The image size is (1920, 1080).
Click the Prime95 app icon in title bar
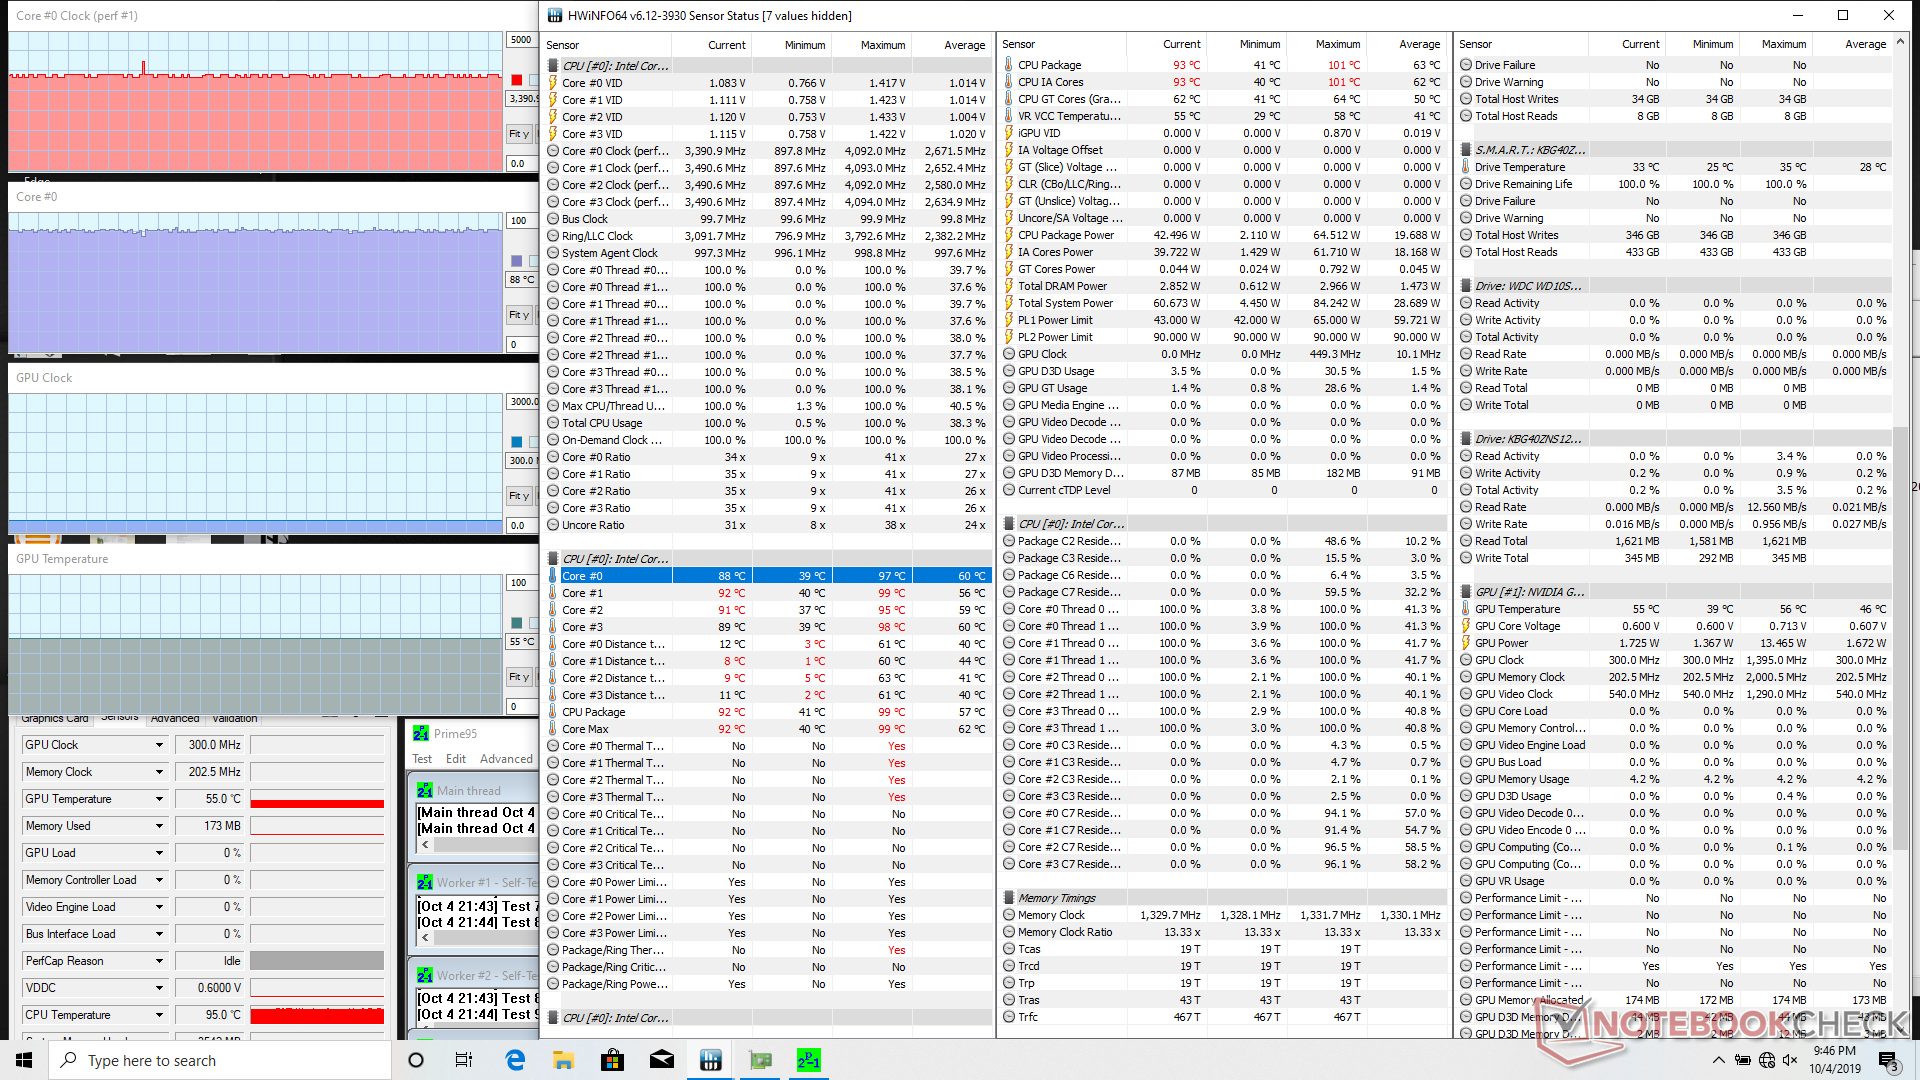421,733
